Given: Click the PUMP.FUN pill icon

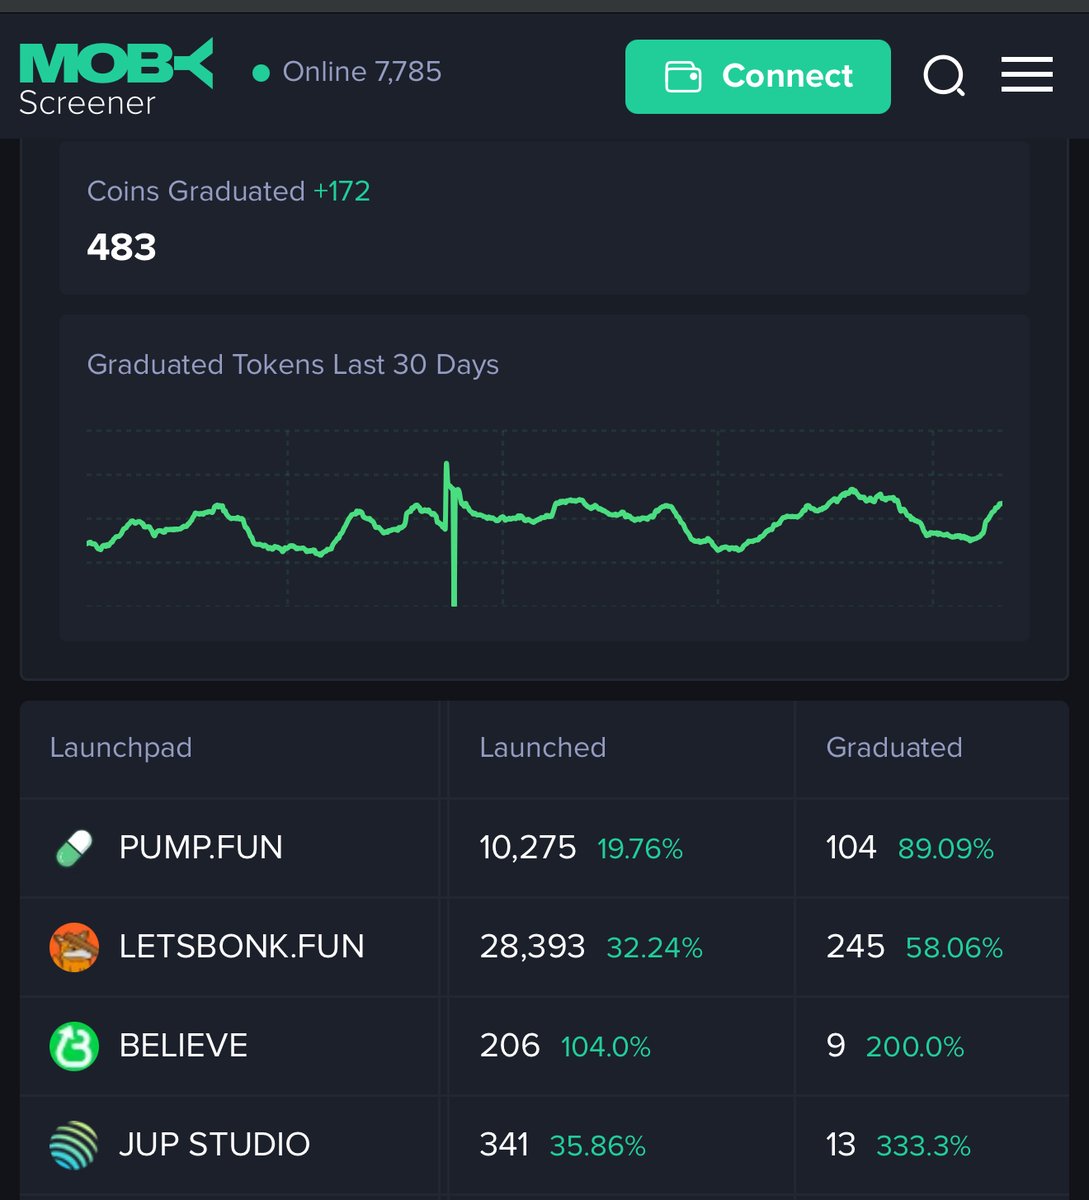Looking at the screenshot, I should [x=74, y=848].
